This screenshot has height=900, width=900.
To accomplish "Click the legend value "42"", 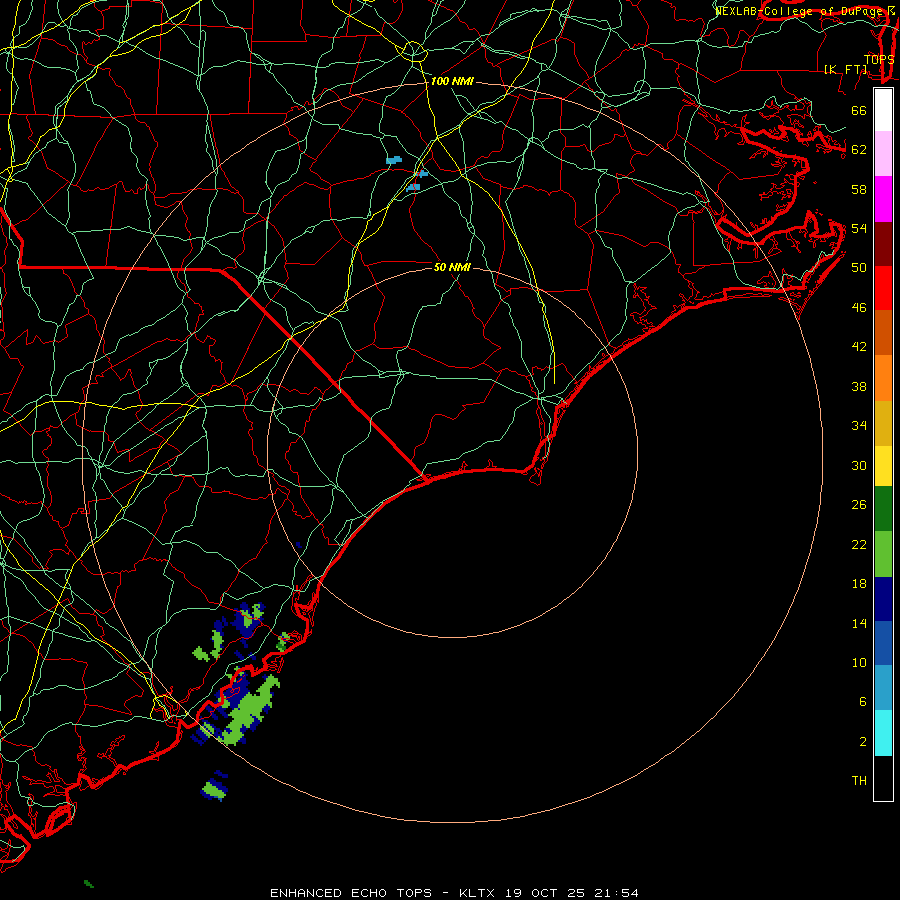I will click(859, 347).
